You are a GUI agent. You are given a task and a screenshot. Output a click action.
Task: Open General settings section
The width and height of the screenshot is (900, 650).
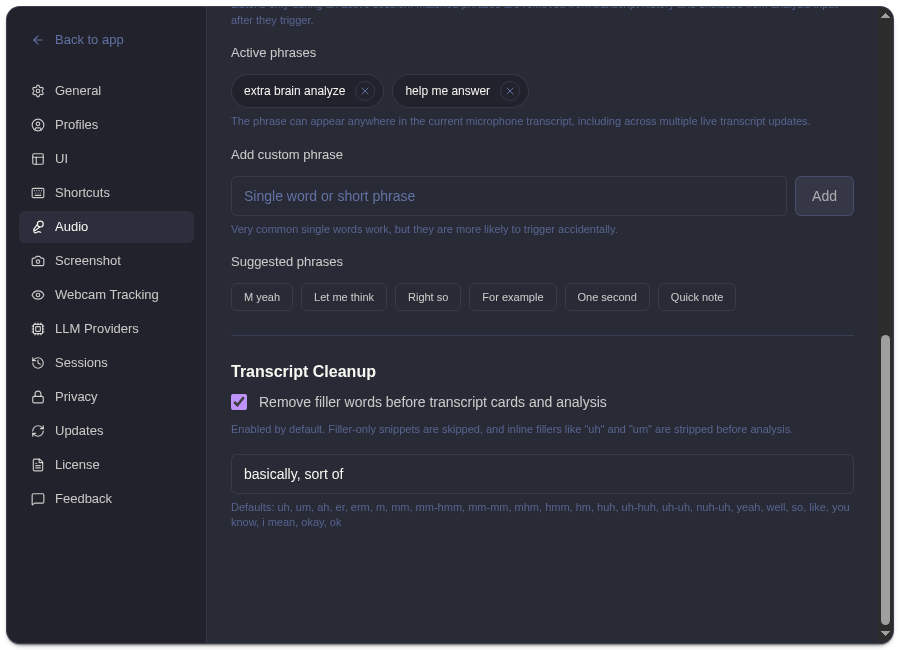[x=107, y=91]
